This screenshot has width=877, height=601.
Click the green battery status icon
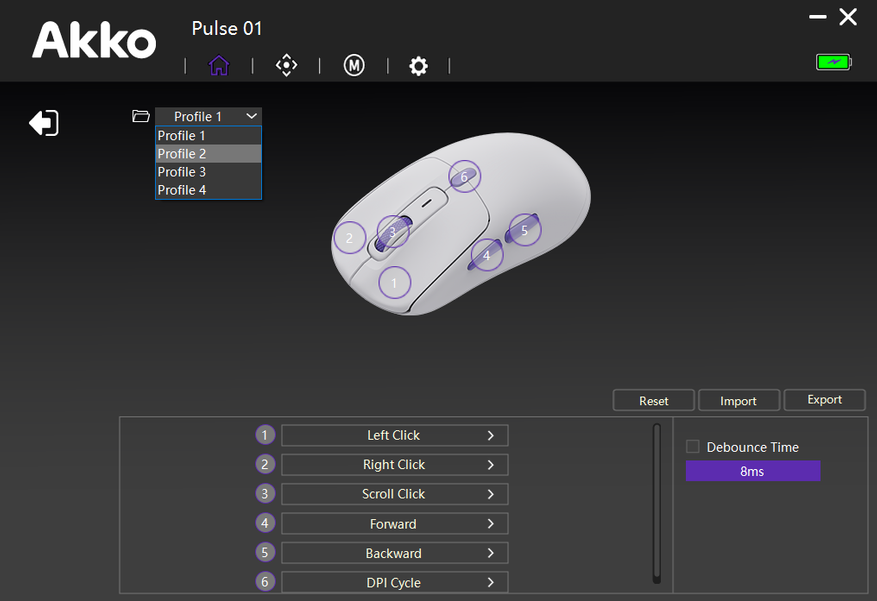point(832,62)
